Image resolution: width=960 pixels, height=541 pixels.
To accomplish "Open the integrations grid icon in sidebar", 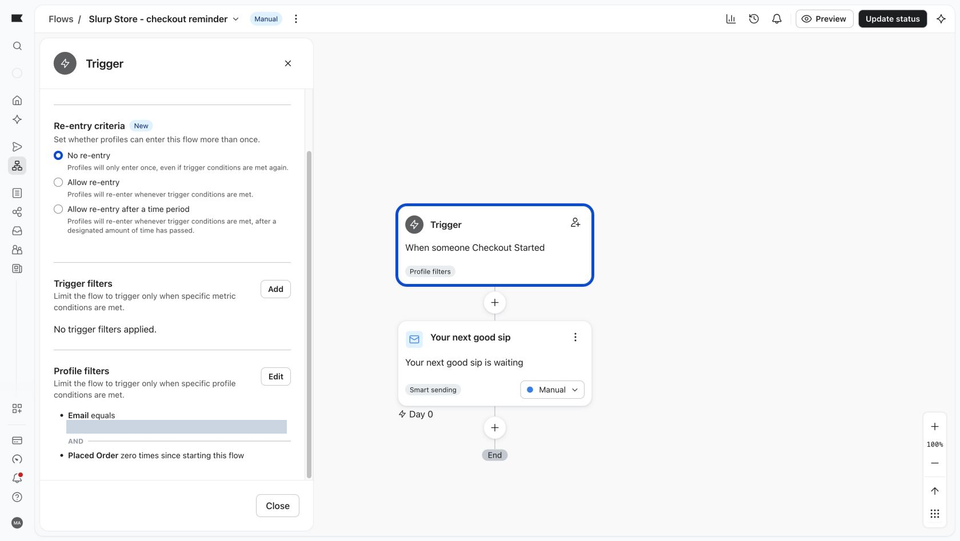I will 17,408.
